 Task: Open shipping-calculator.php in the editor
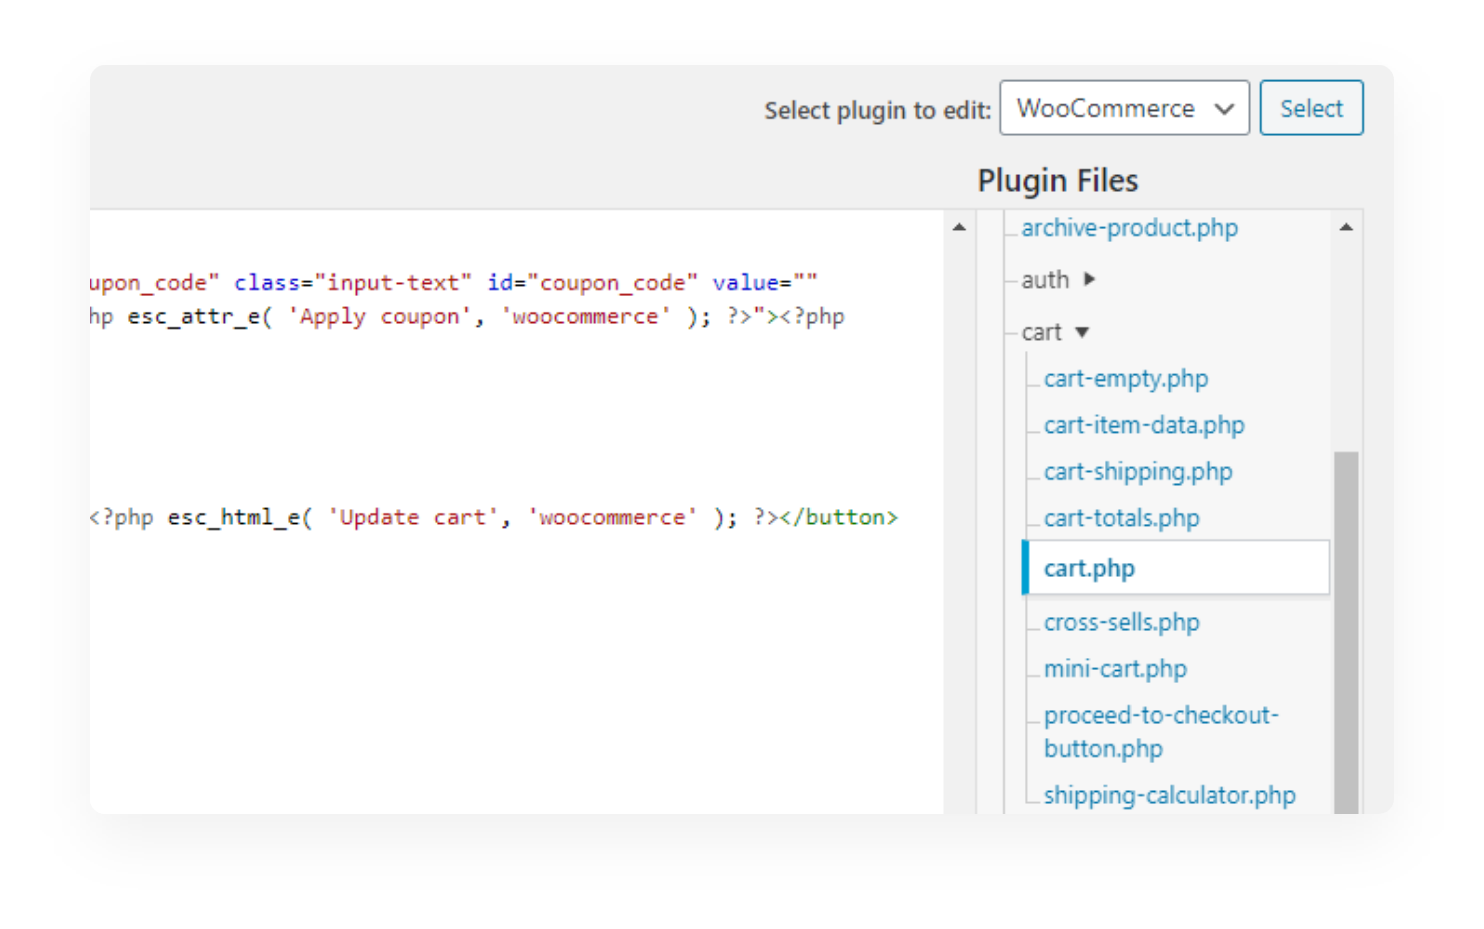[1169, 794]
